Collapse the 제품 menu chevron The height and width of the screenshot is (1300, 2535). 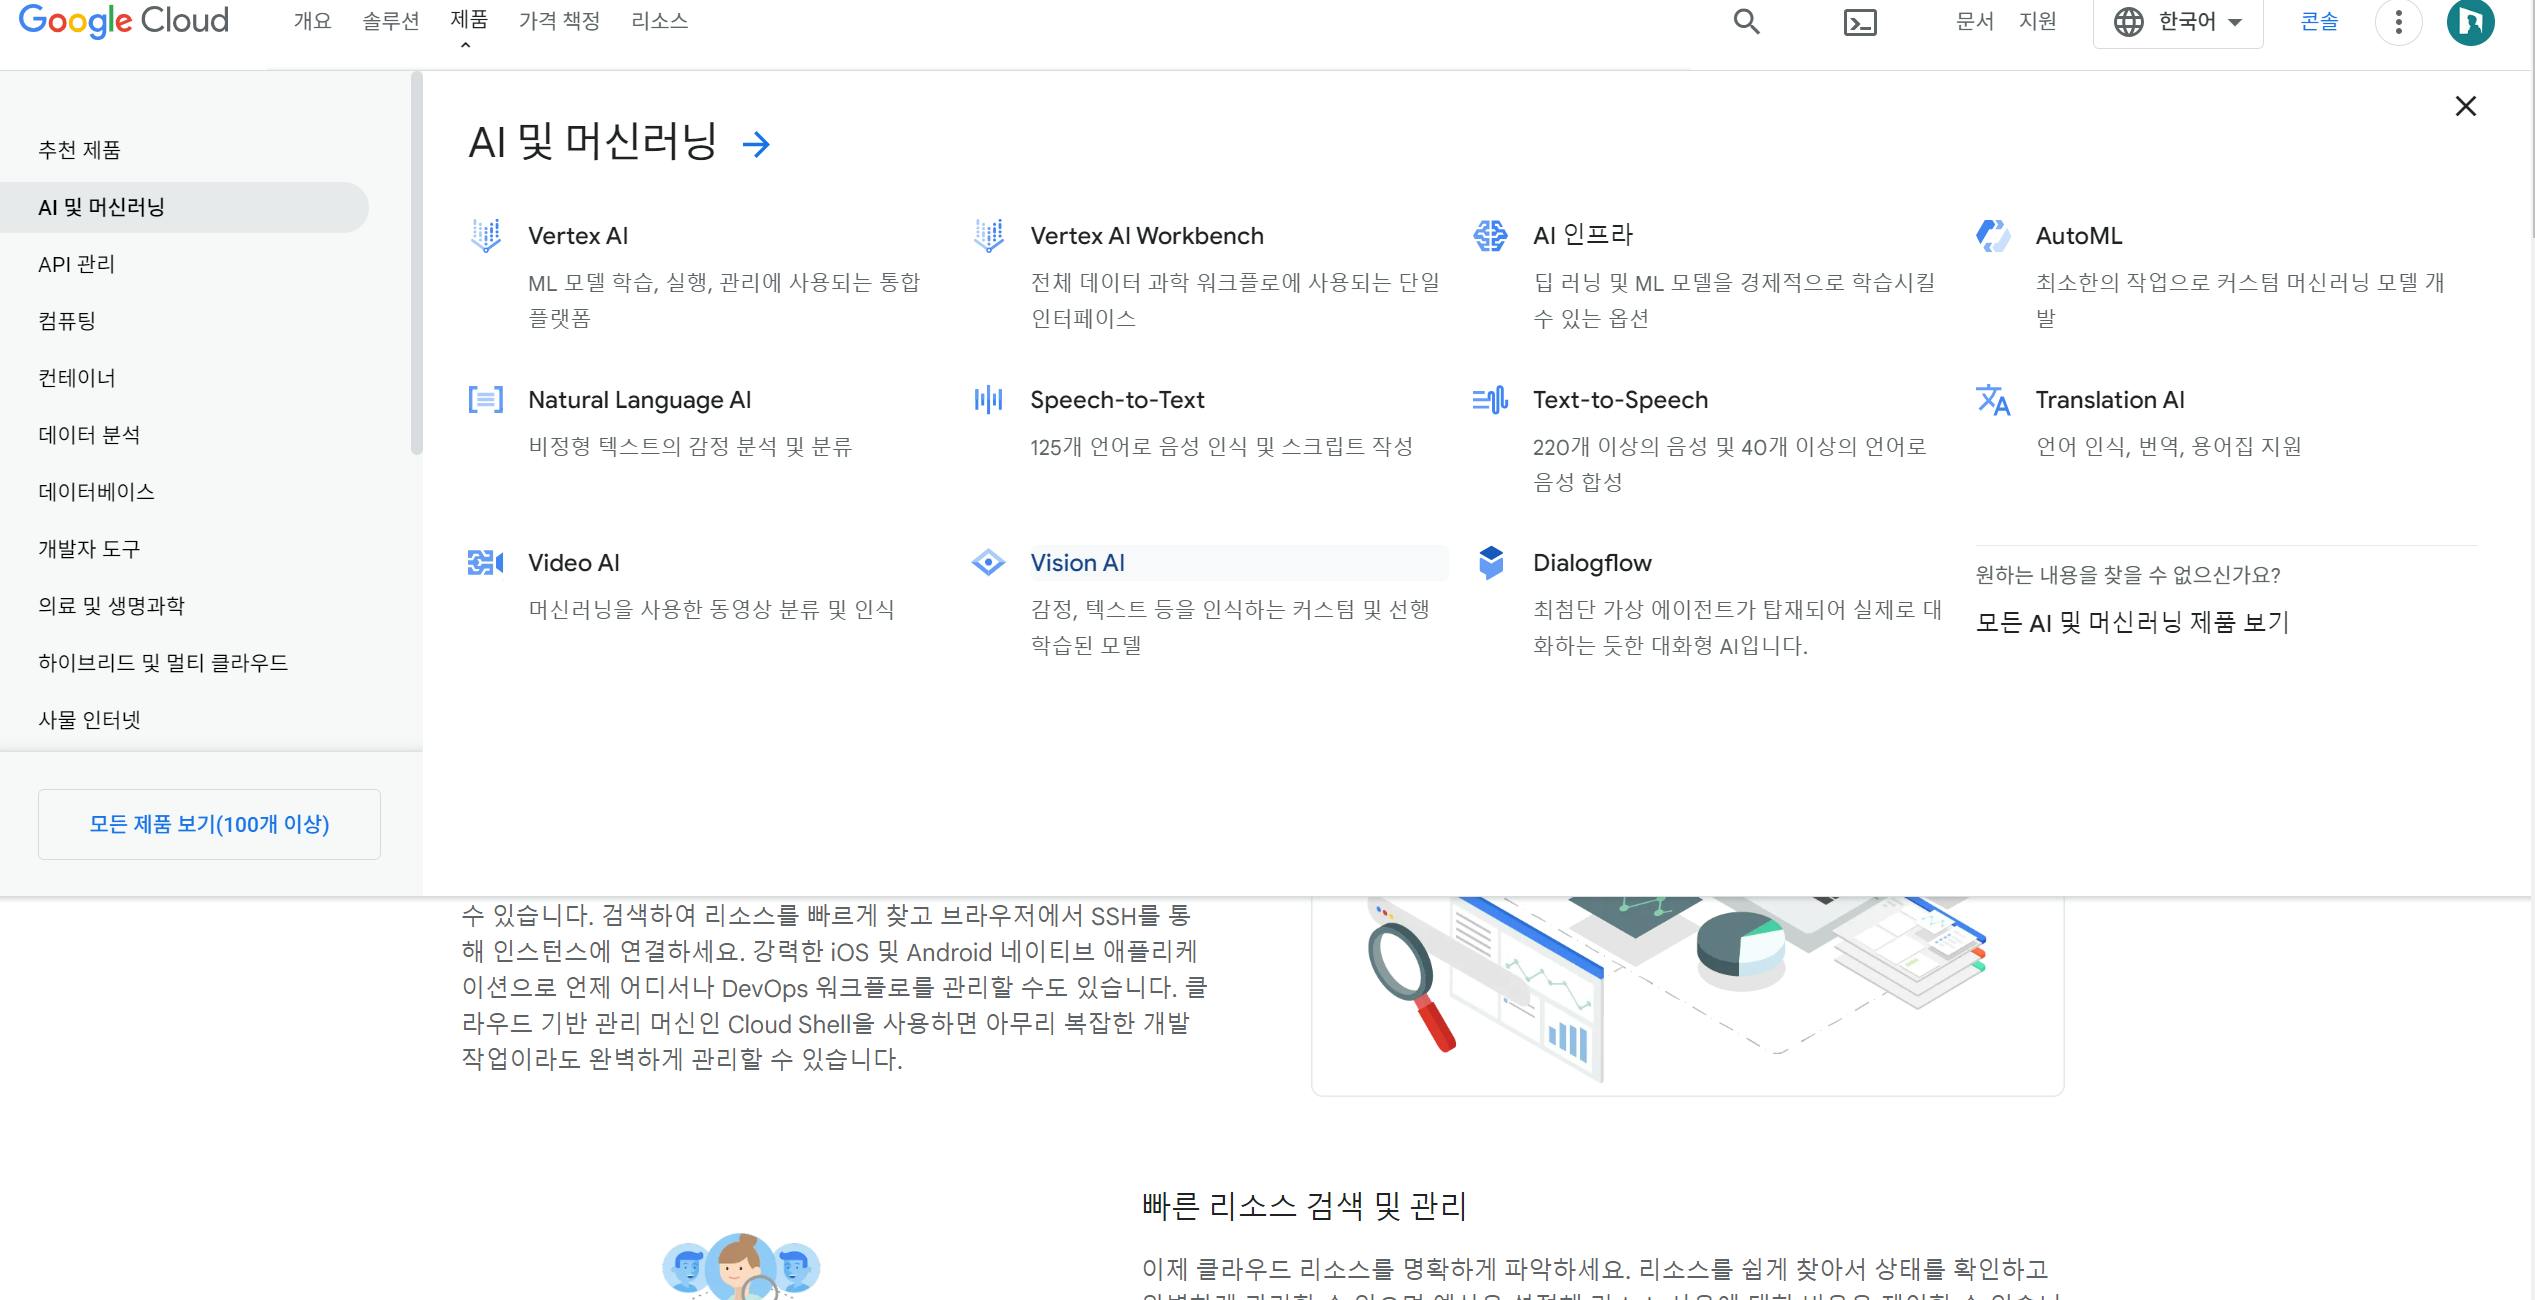coord(465,45)
